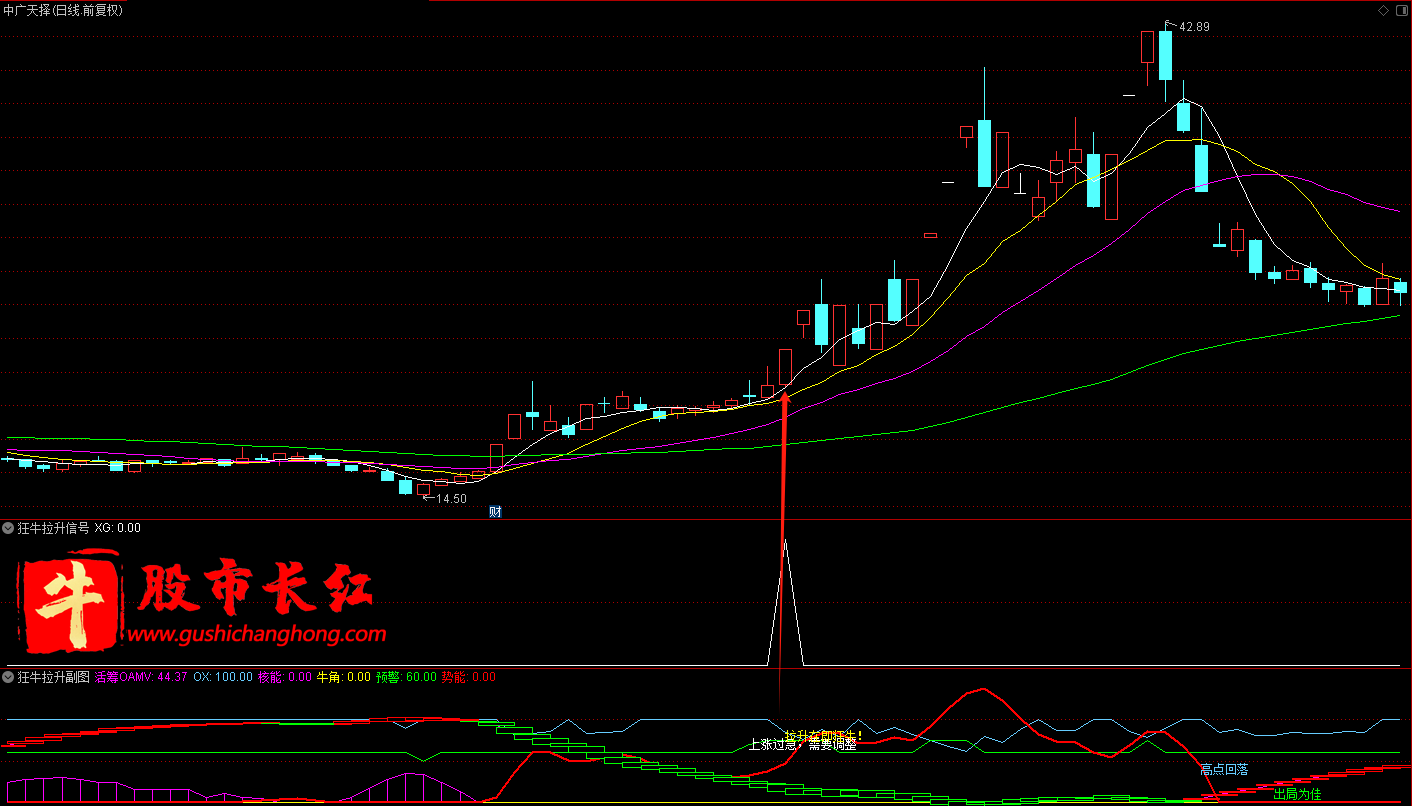Click the 预警: 60.00 readout
This screenshot has height=806, width=1412.
click(x=406, y=677)
